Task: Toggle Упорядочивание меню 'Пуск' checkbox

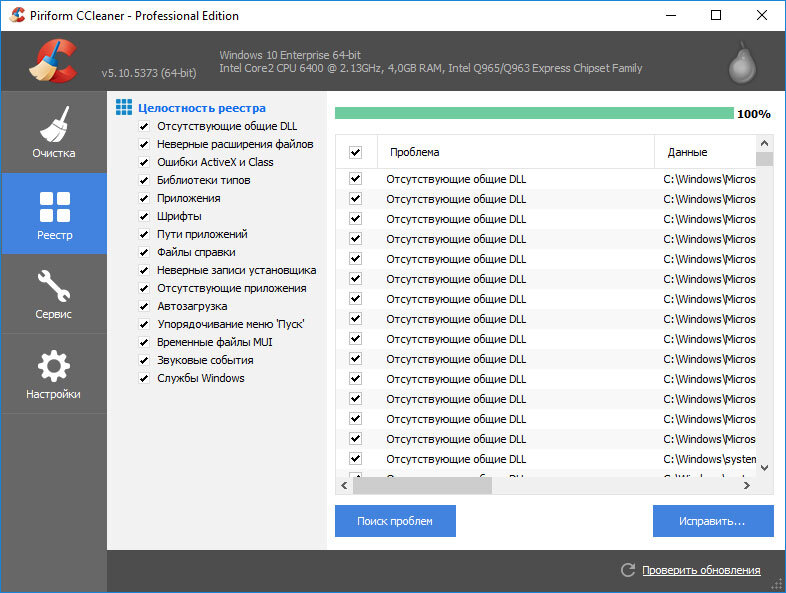Action: 144,324
